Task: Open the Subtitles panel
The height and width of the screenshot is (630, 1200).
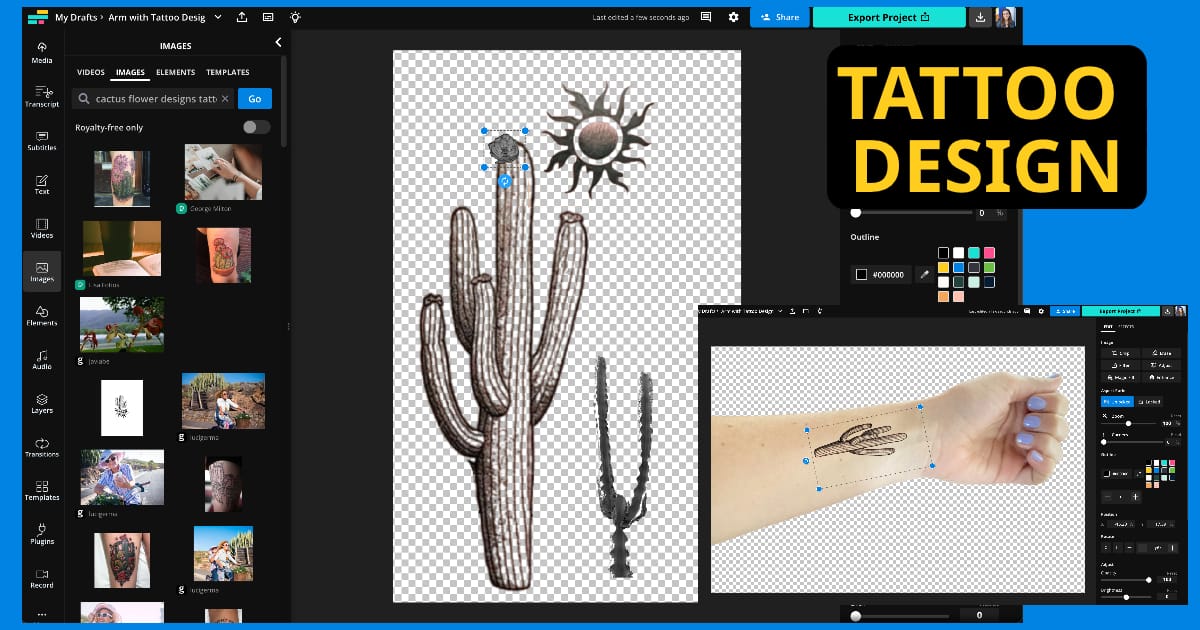Action: (x=42, y=140)
